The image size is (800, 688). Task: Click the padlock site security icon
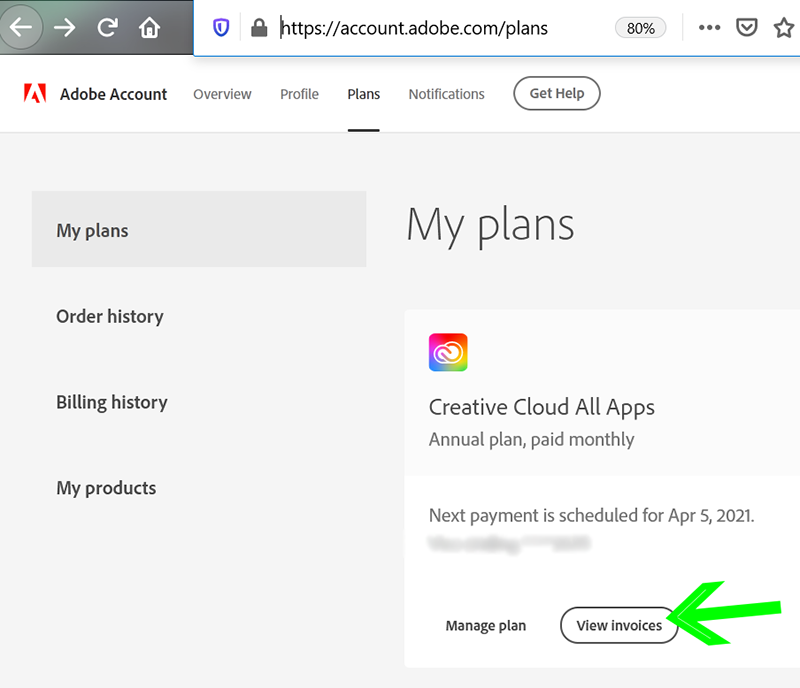click(x=257, y=27)
